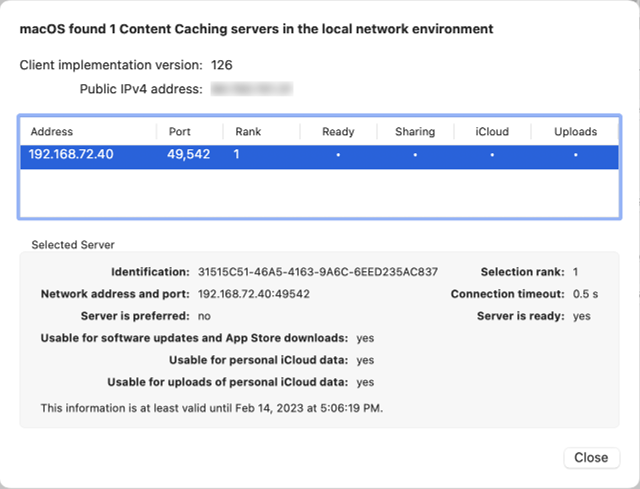Click the Uploads column header
This screenshot has height=489, width=640.
[x=576, y=131]
